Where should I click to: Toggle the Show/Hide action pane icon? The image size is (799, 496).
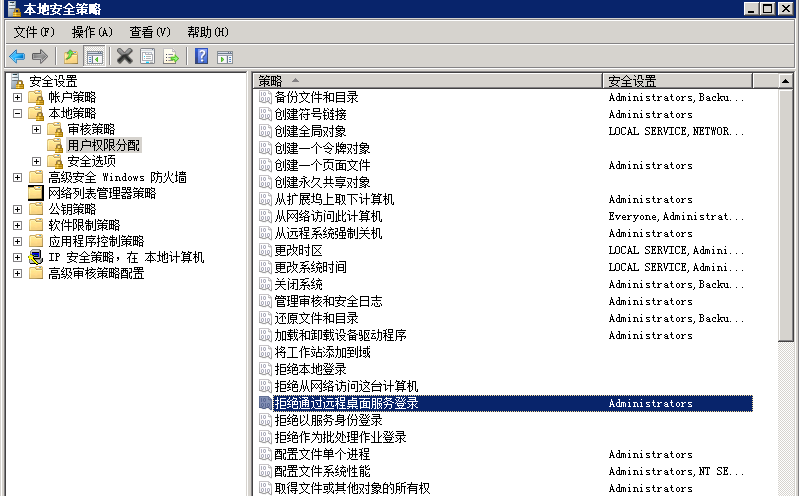pos(225,56)
